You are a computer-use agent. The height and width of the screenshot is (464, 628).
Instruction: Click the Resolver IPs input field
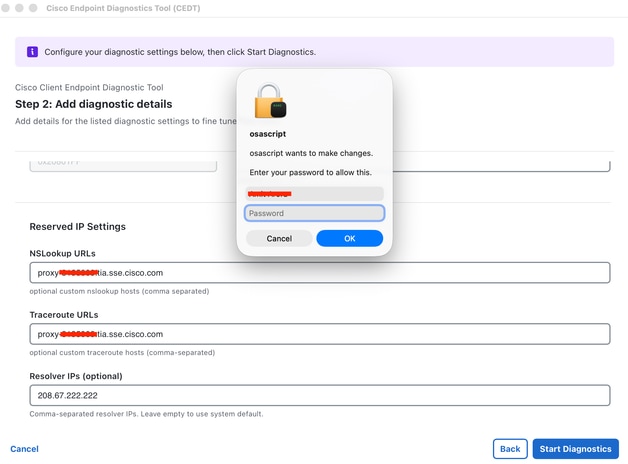pyautogui.click(x=320, y=395)
